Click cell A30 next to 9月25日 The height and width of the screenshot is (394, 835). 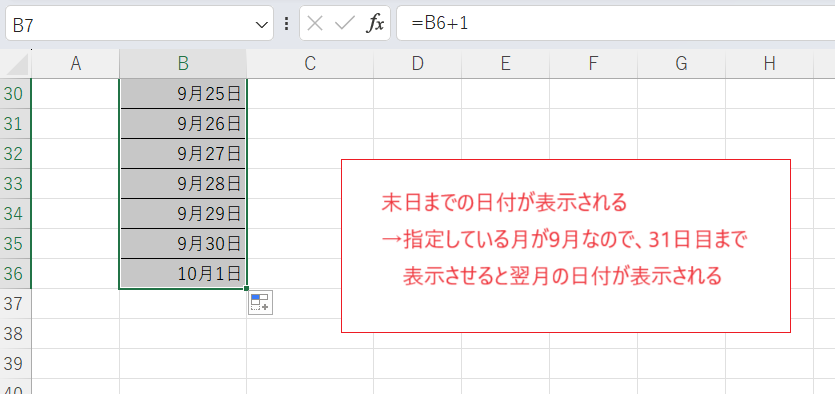tap(76, 94)
